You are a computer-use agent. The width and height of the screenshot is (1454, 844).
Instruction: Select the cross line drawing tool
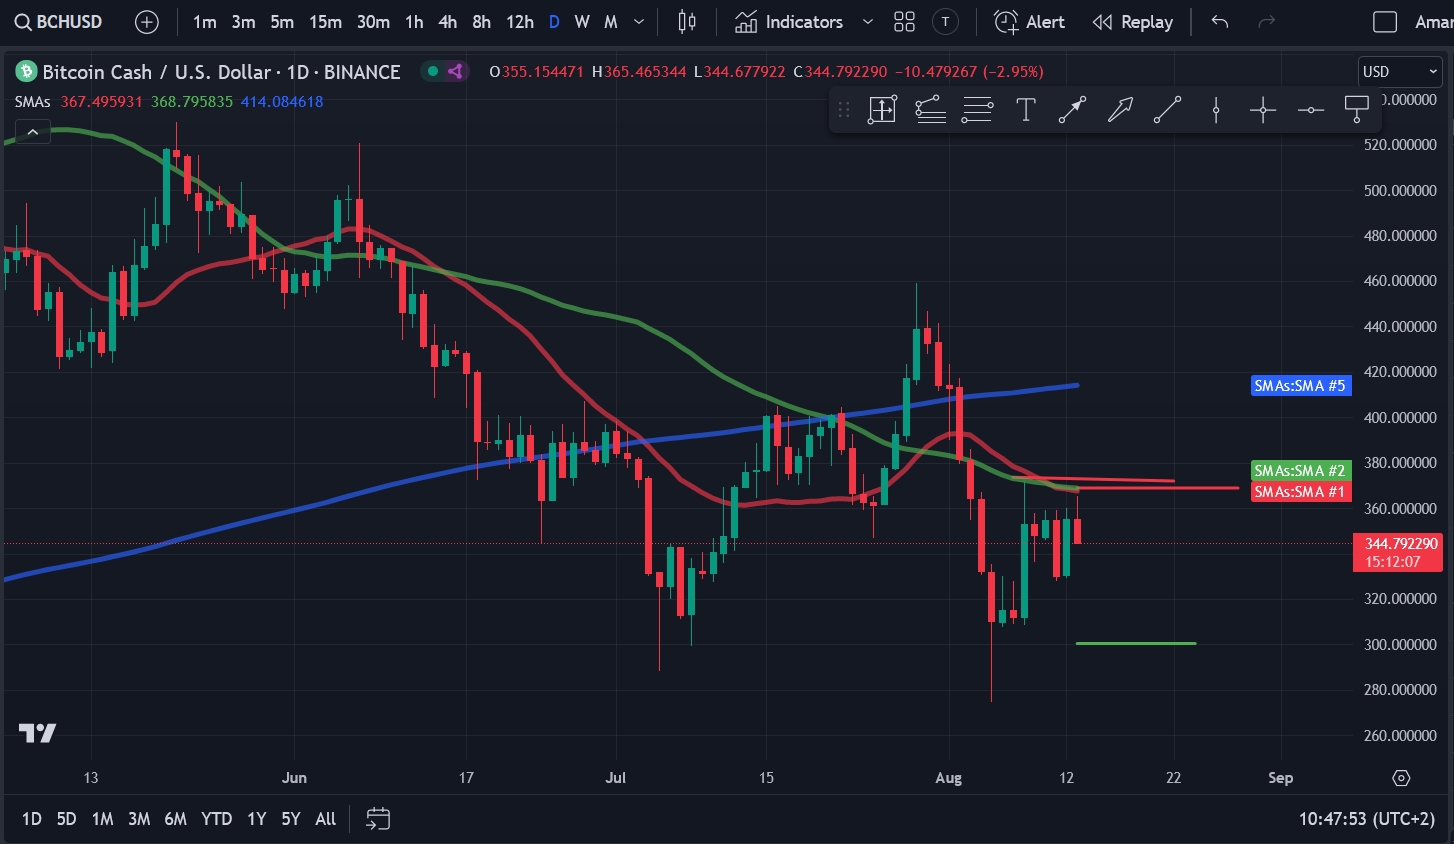pyautogui.click(x=1263, y=110)
